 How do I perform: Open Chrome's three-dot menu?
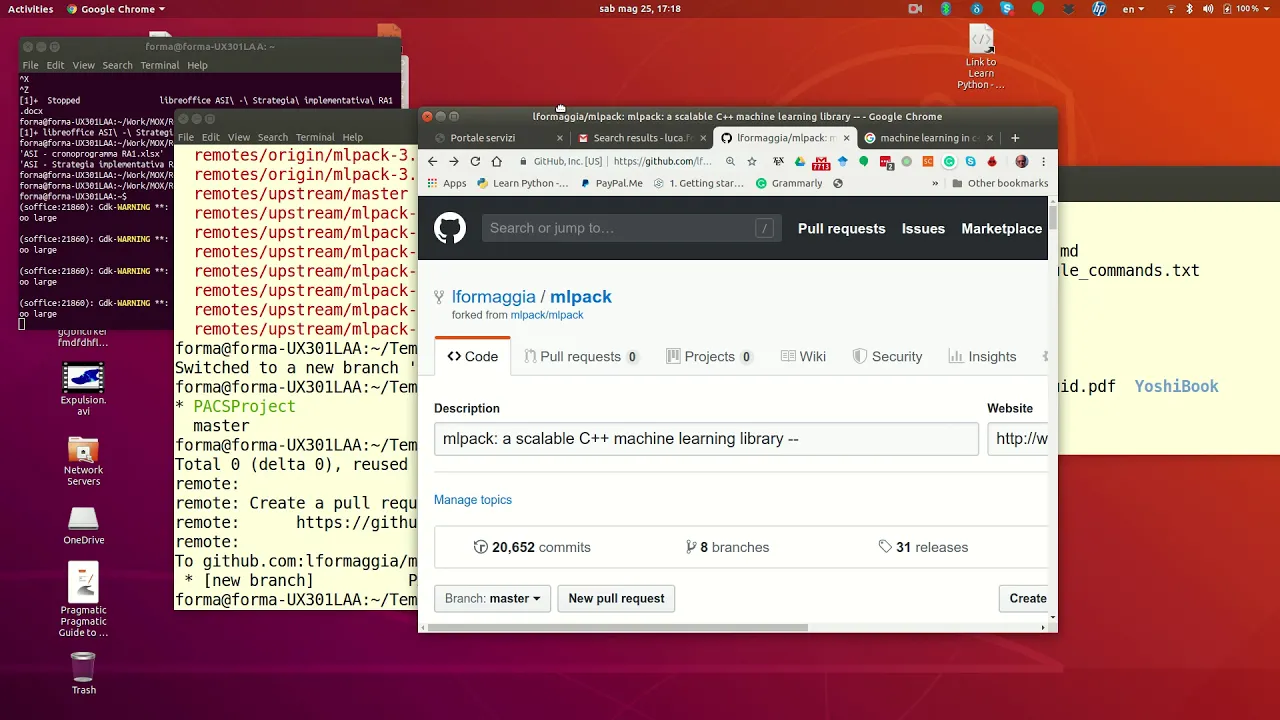point(1043,161)
